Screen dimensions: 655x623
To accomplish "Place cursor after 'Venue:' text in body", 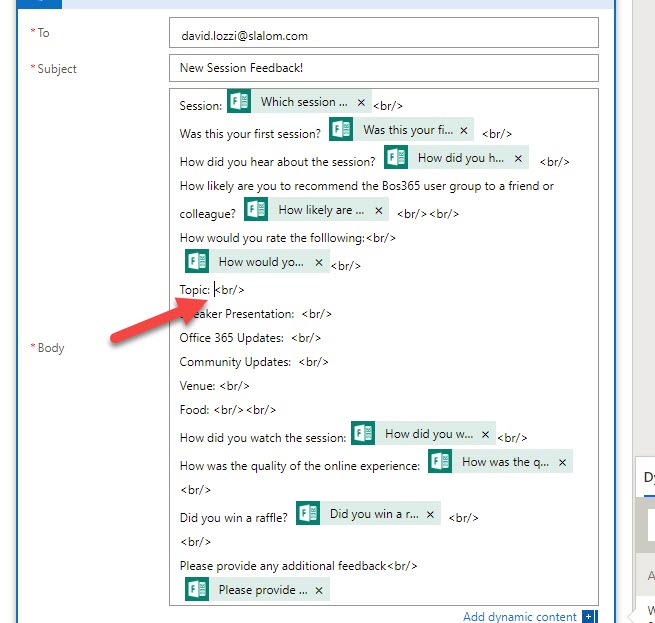I will pyautogui.click(x=216, y=386).
